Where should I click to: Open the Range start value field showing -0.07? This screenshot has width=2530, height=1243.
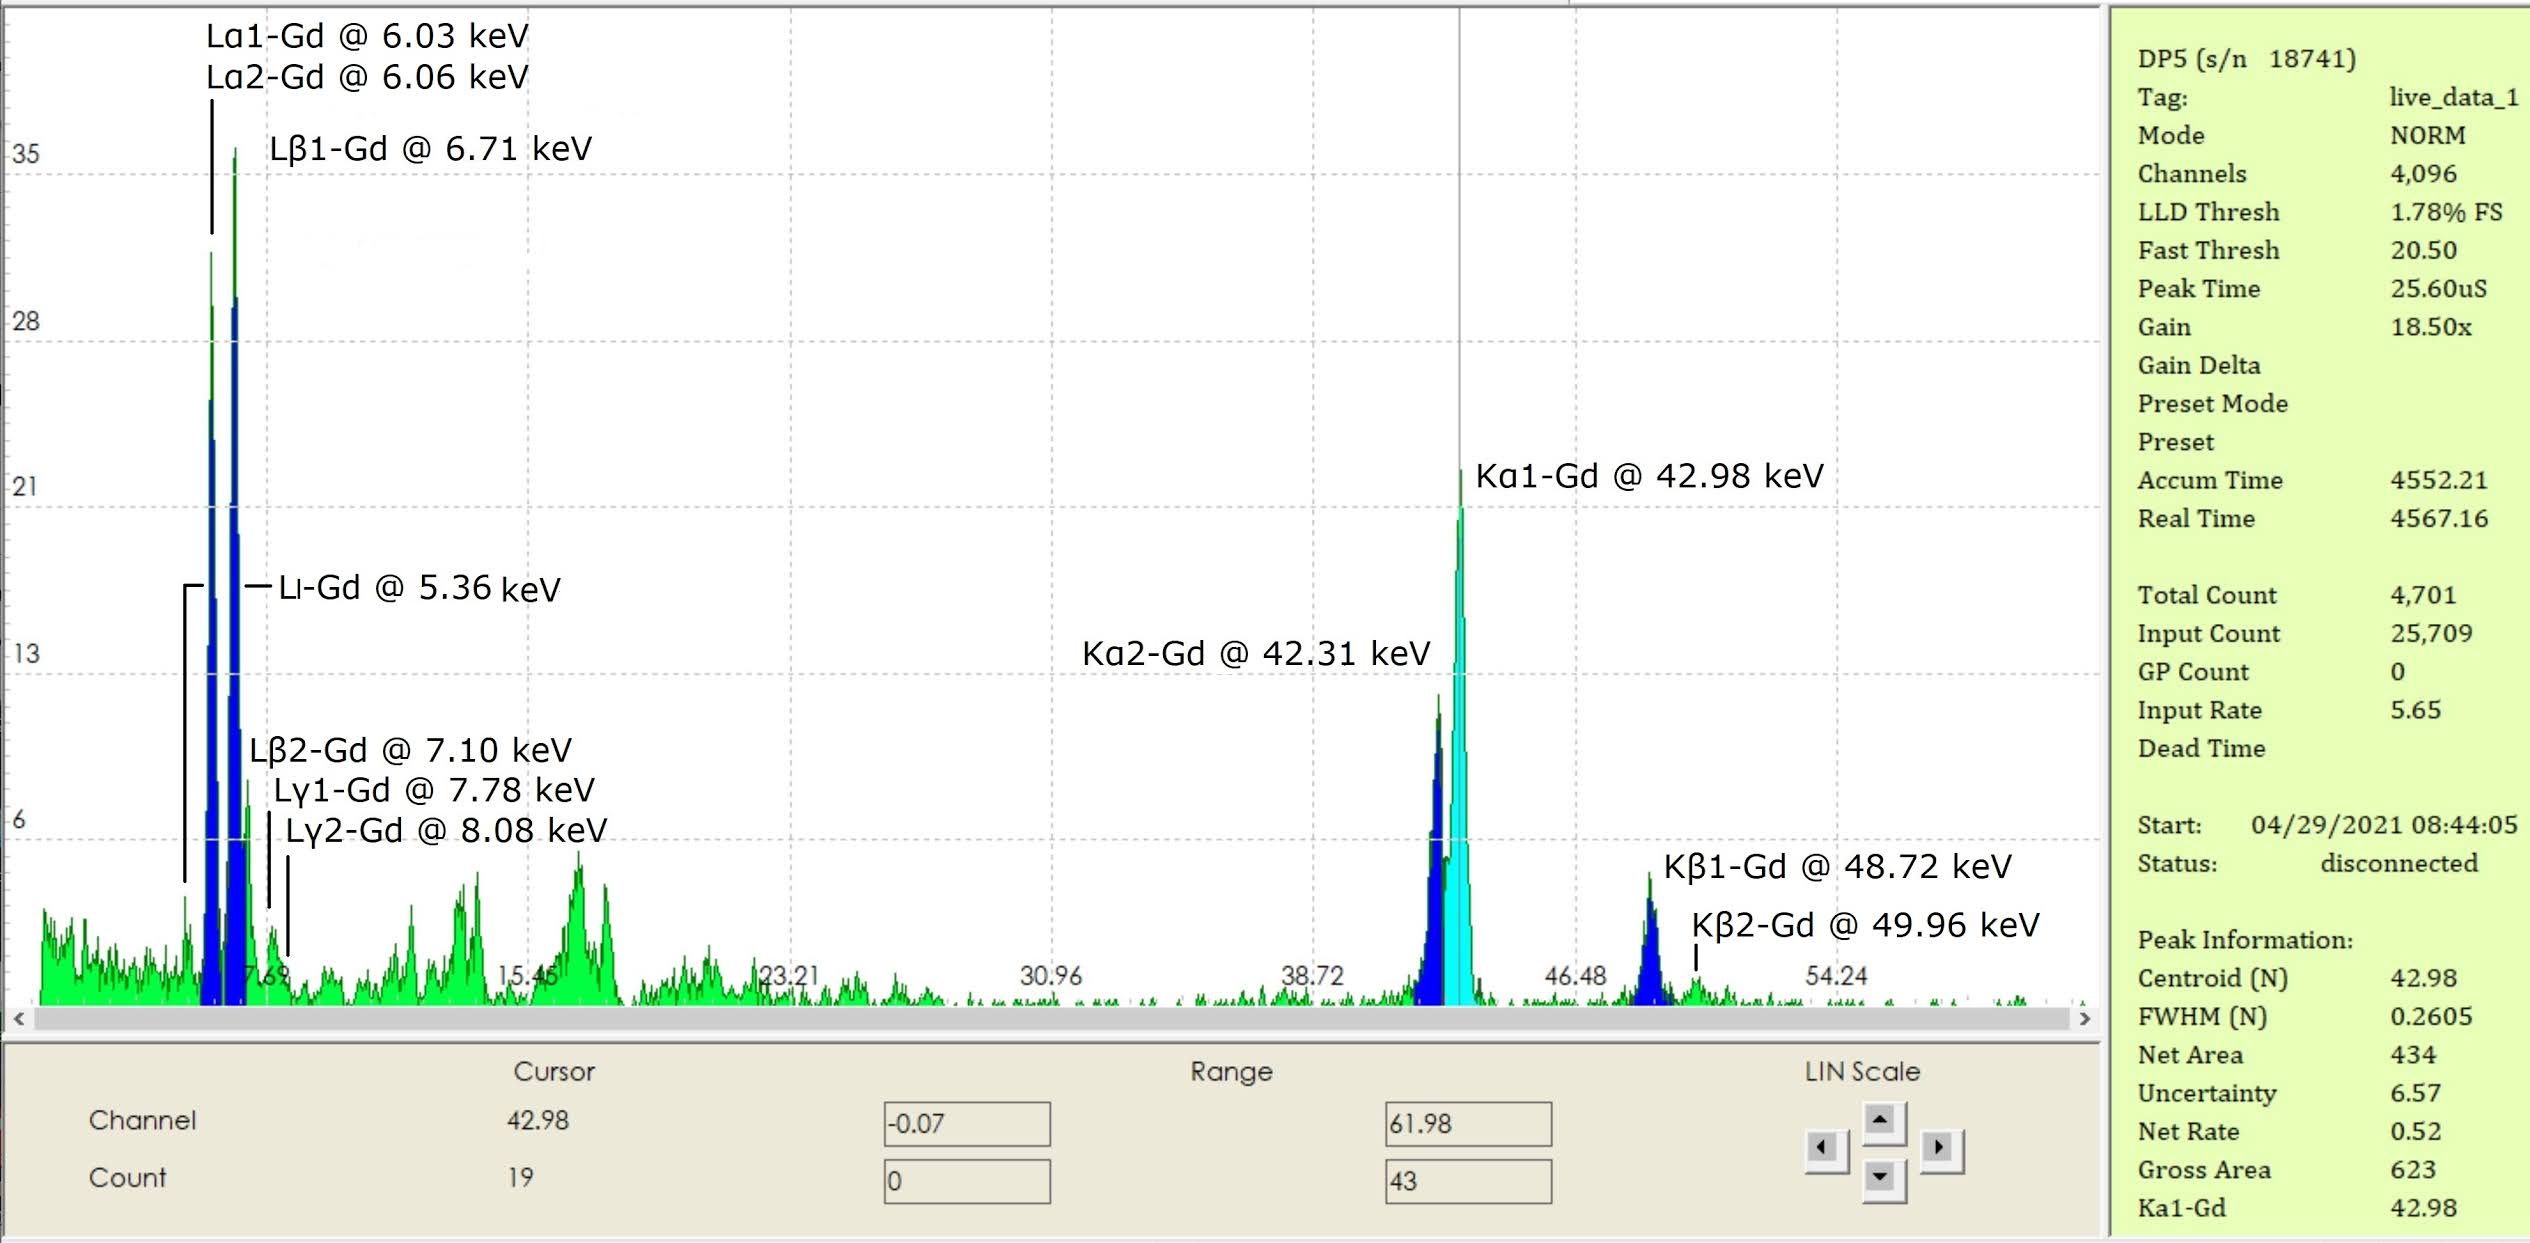966,1125
